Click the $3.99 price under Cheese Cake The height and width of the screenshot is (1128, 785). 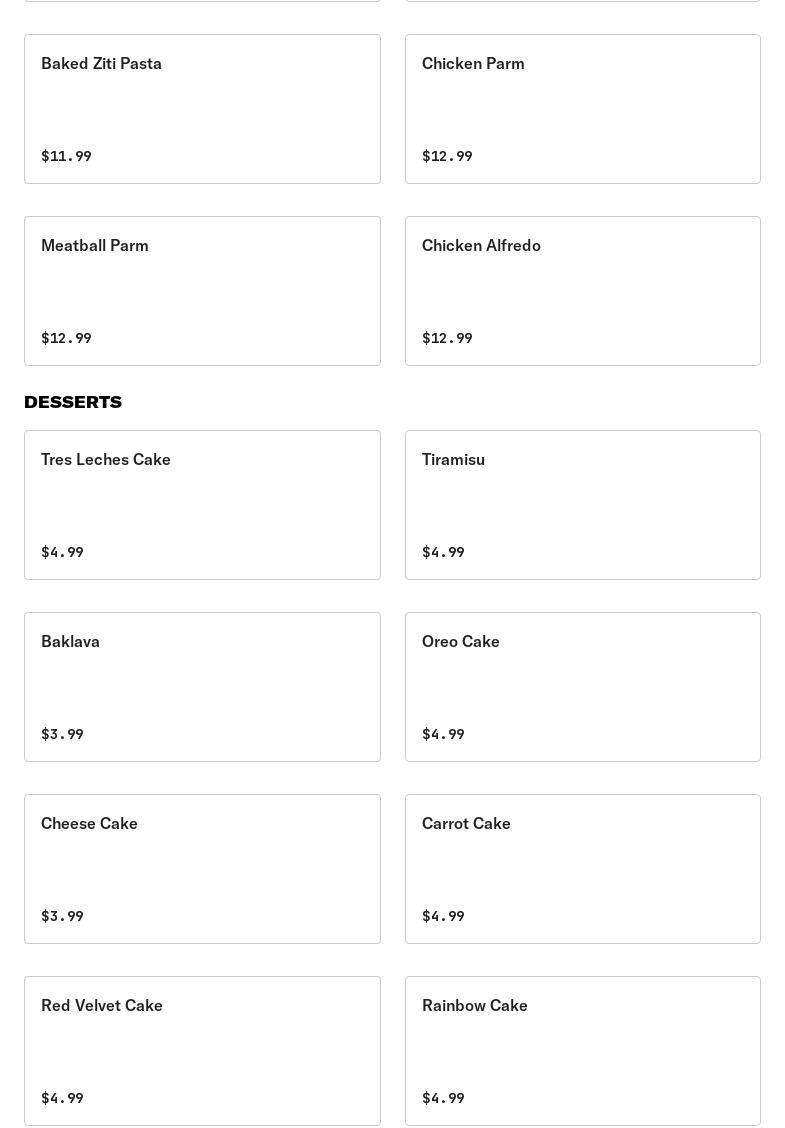point(62,916)
